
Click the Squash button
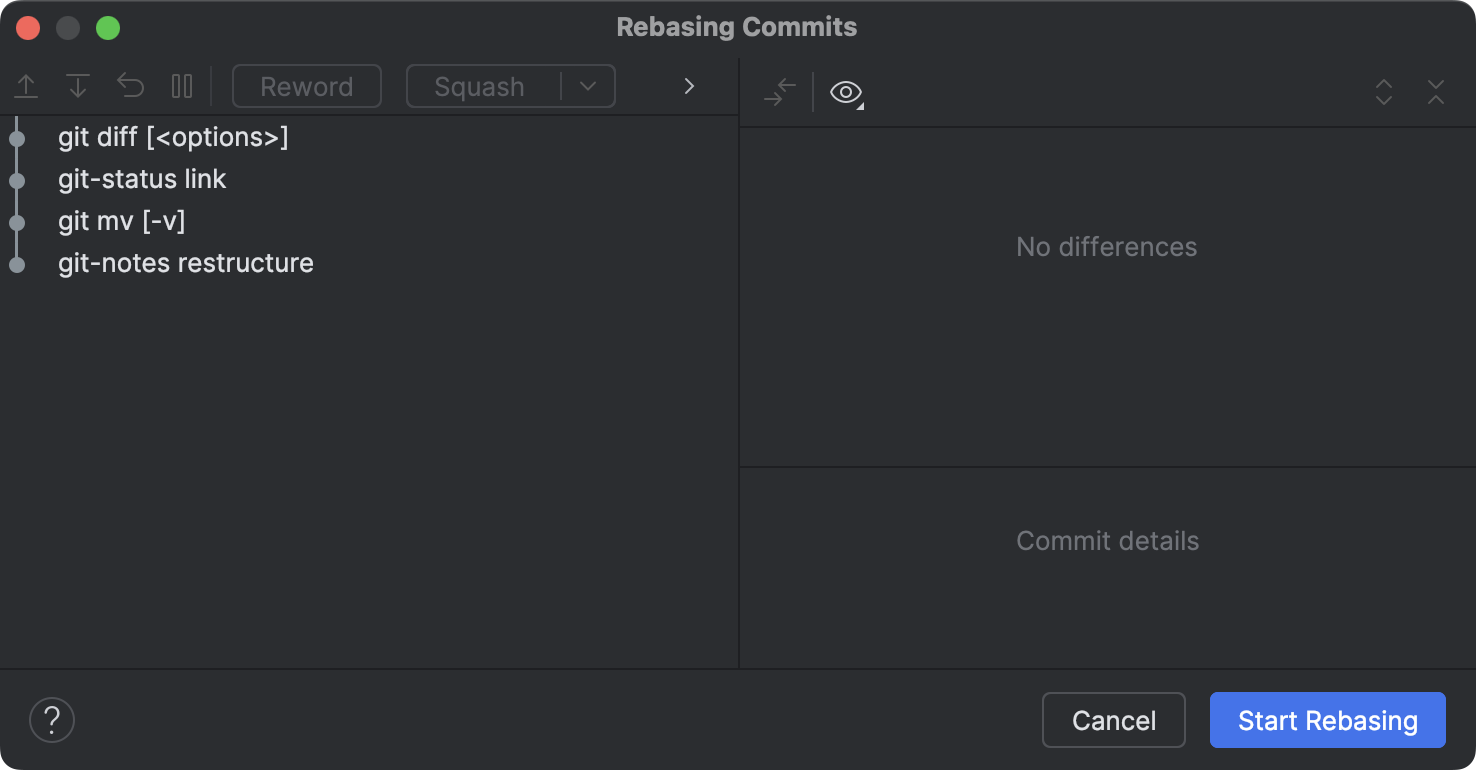click(480, 87)
